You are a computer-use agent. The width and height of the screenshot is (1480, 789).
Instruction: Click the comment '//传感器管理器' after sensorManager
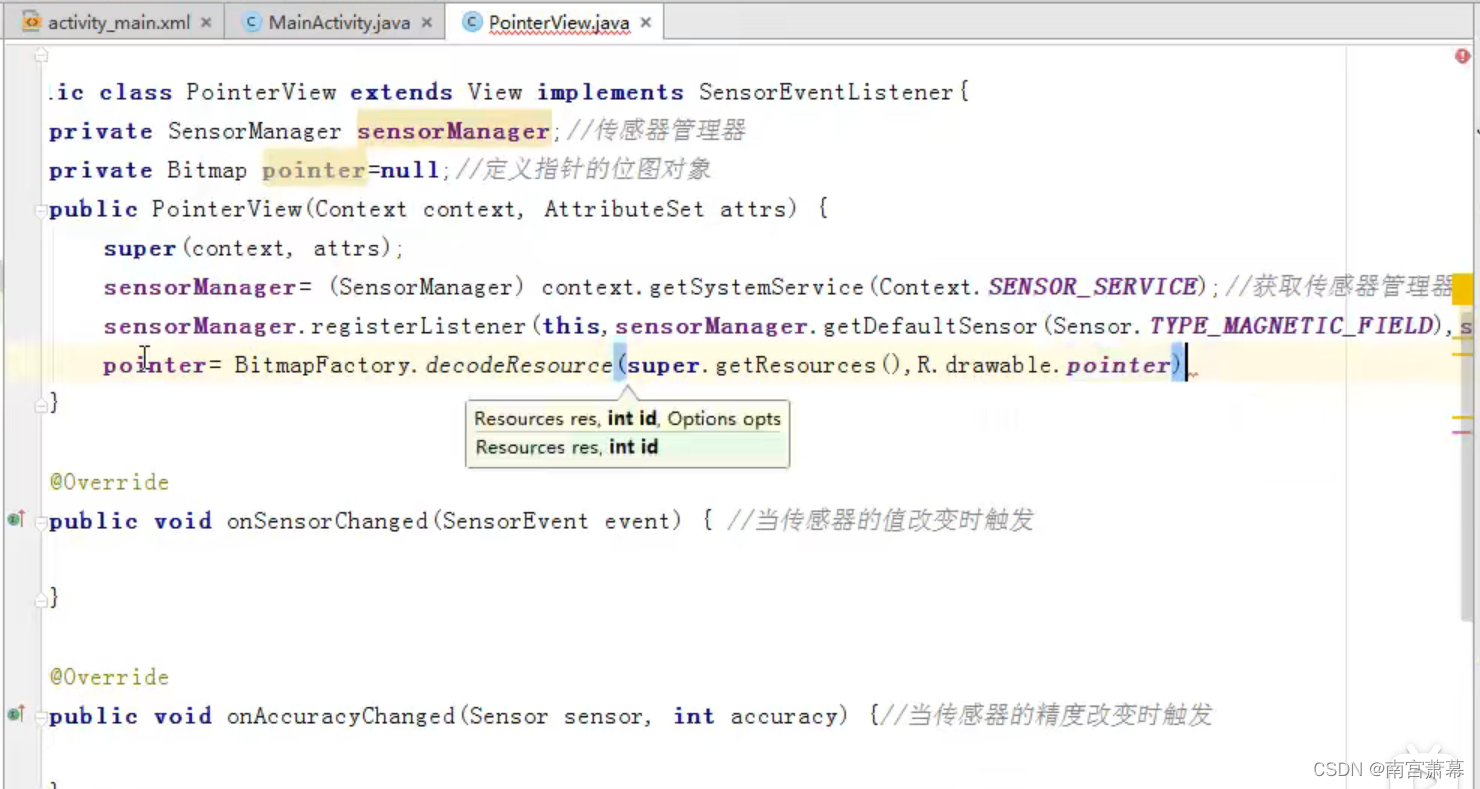point(656,131)
